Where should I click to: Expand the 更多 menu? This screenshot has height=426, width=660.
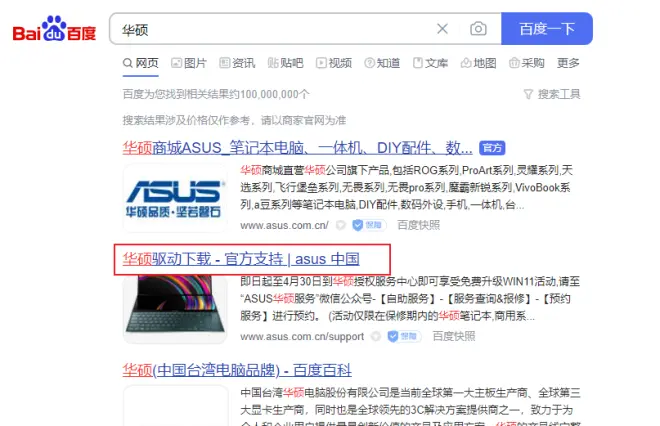[568, 63]
